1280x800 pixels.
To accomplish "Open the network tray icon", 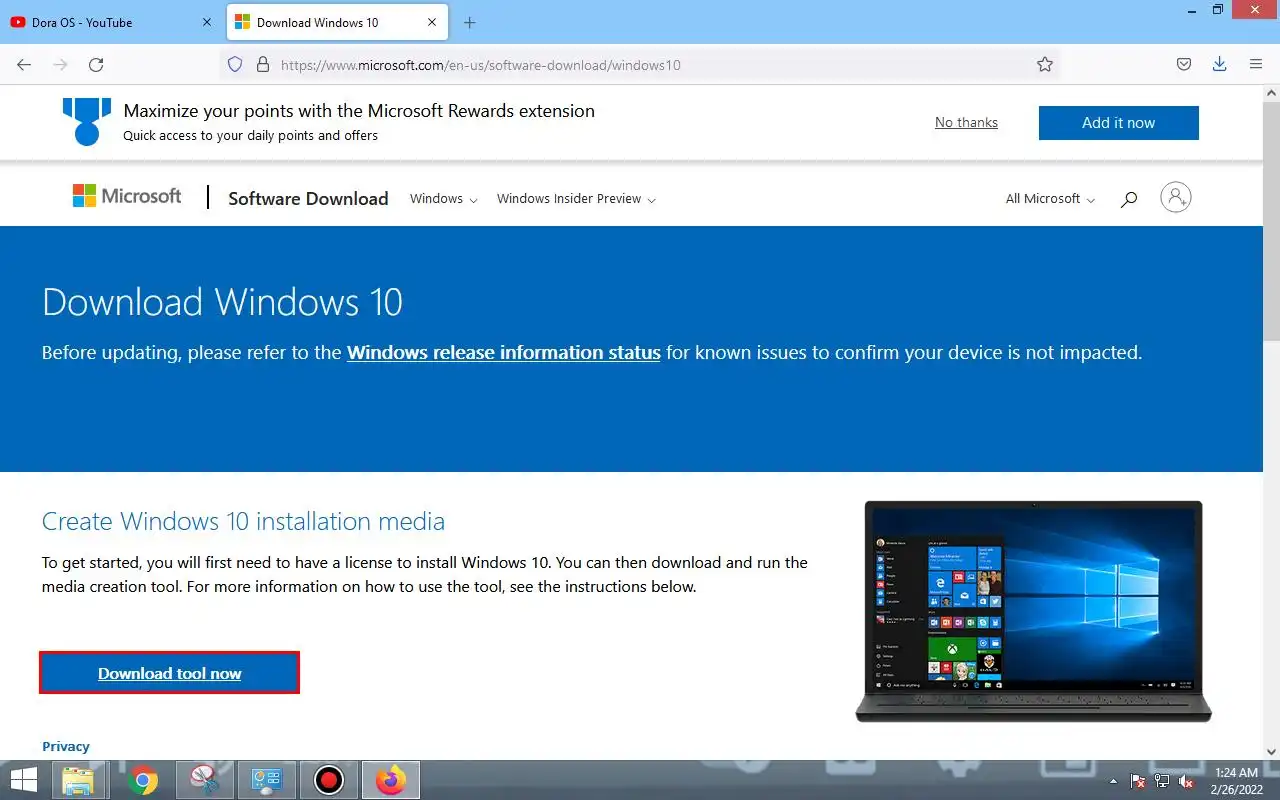I will click(1162, 780).
